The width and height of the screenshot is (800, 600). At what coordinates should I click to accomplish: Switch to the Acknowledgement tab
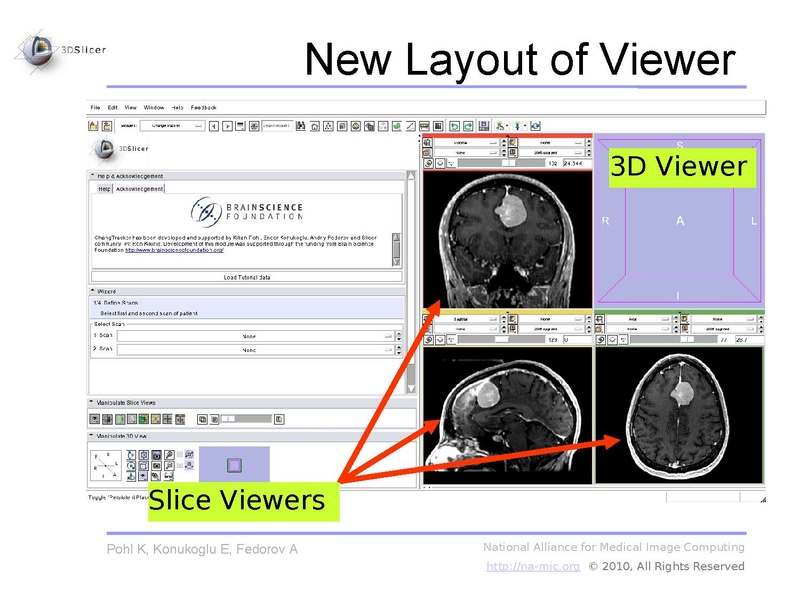[139, 188]
